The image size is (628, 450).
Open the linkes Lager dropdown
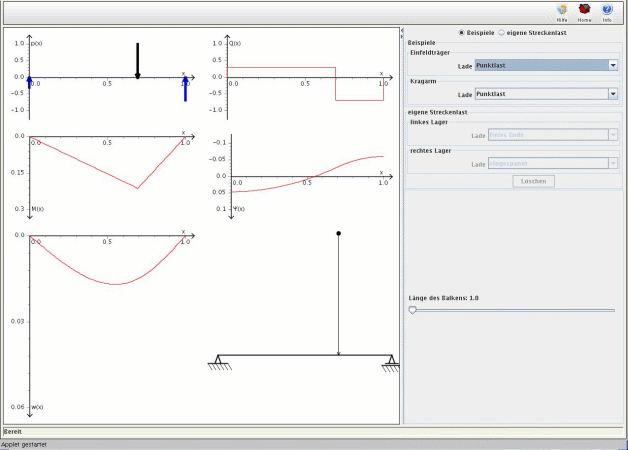[552, 135]
